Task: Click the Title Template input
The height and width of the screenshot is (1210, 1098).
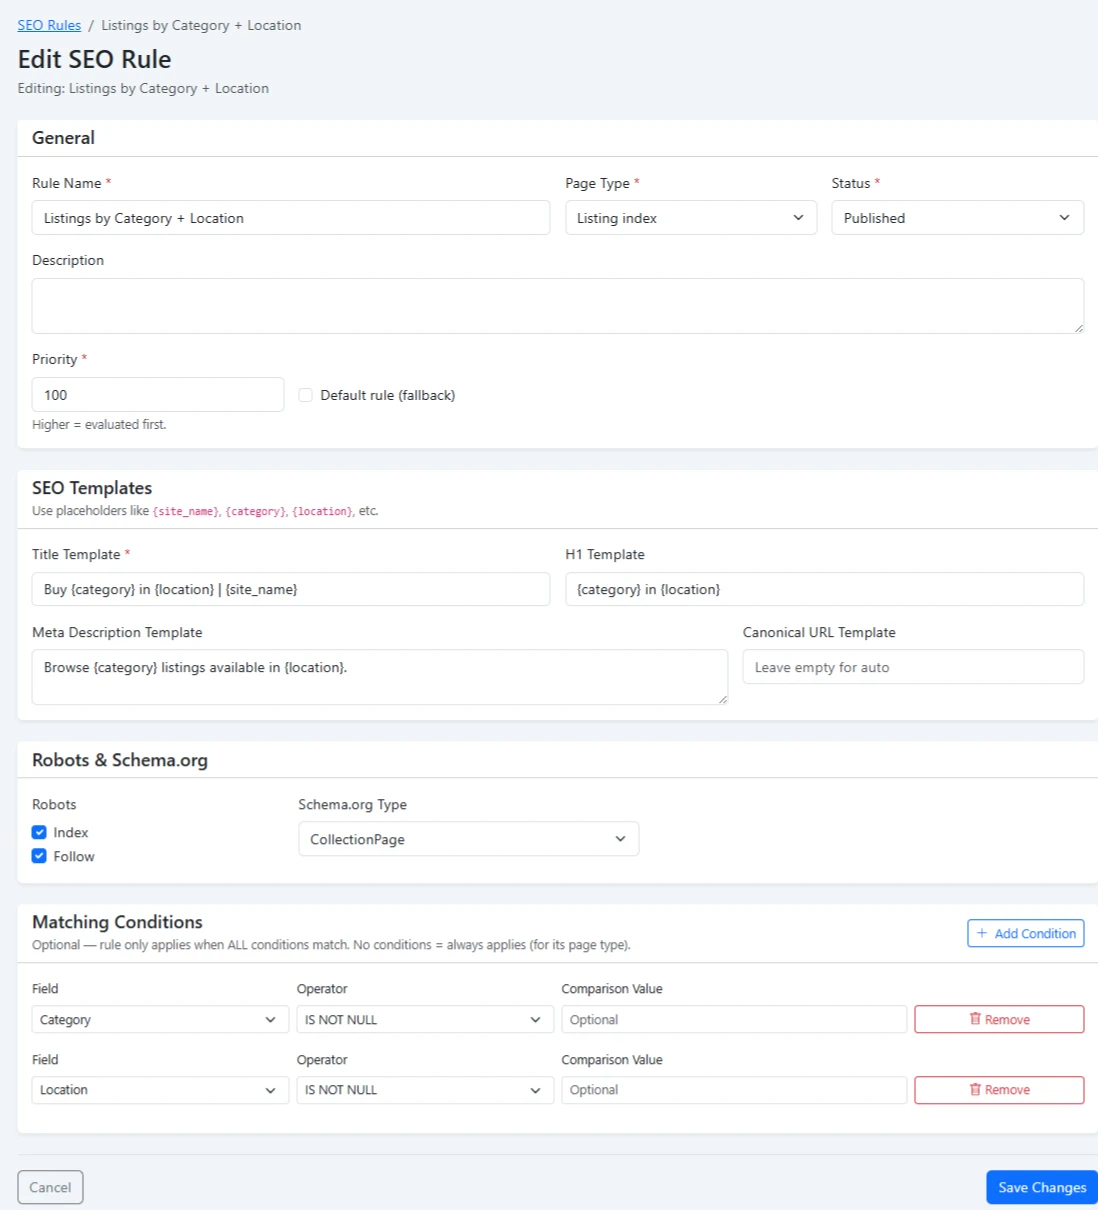Action: coord(291,589)
